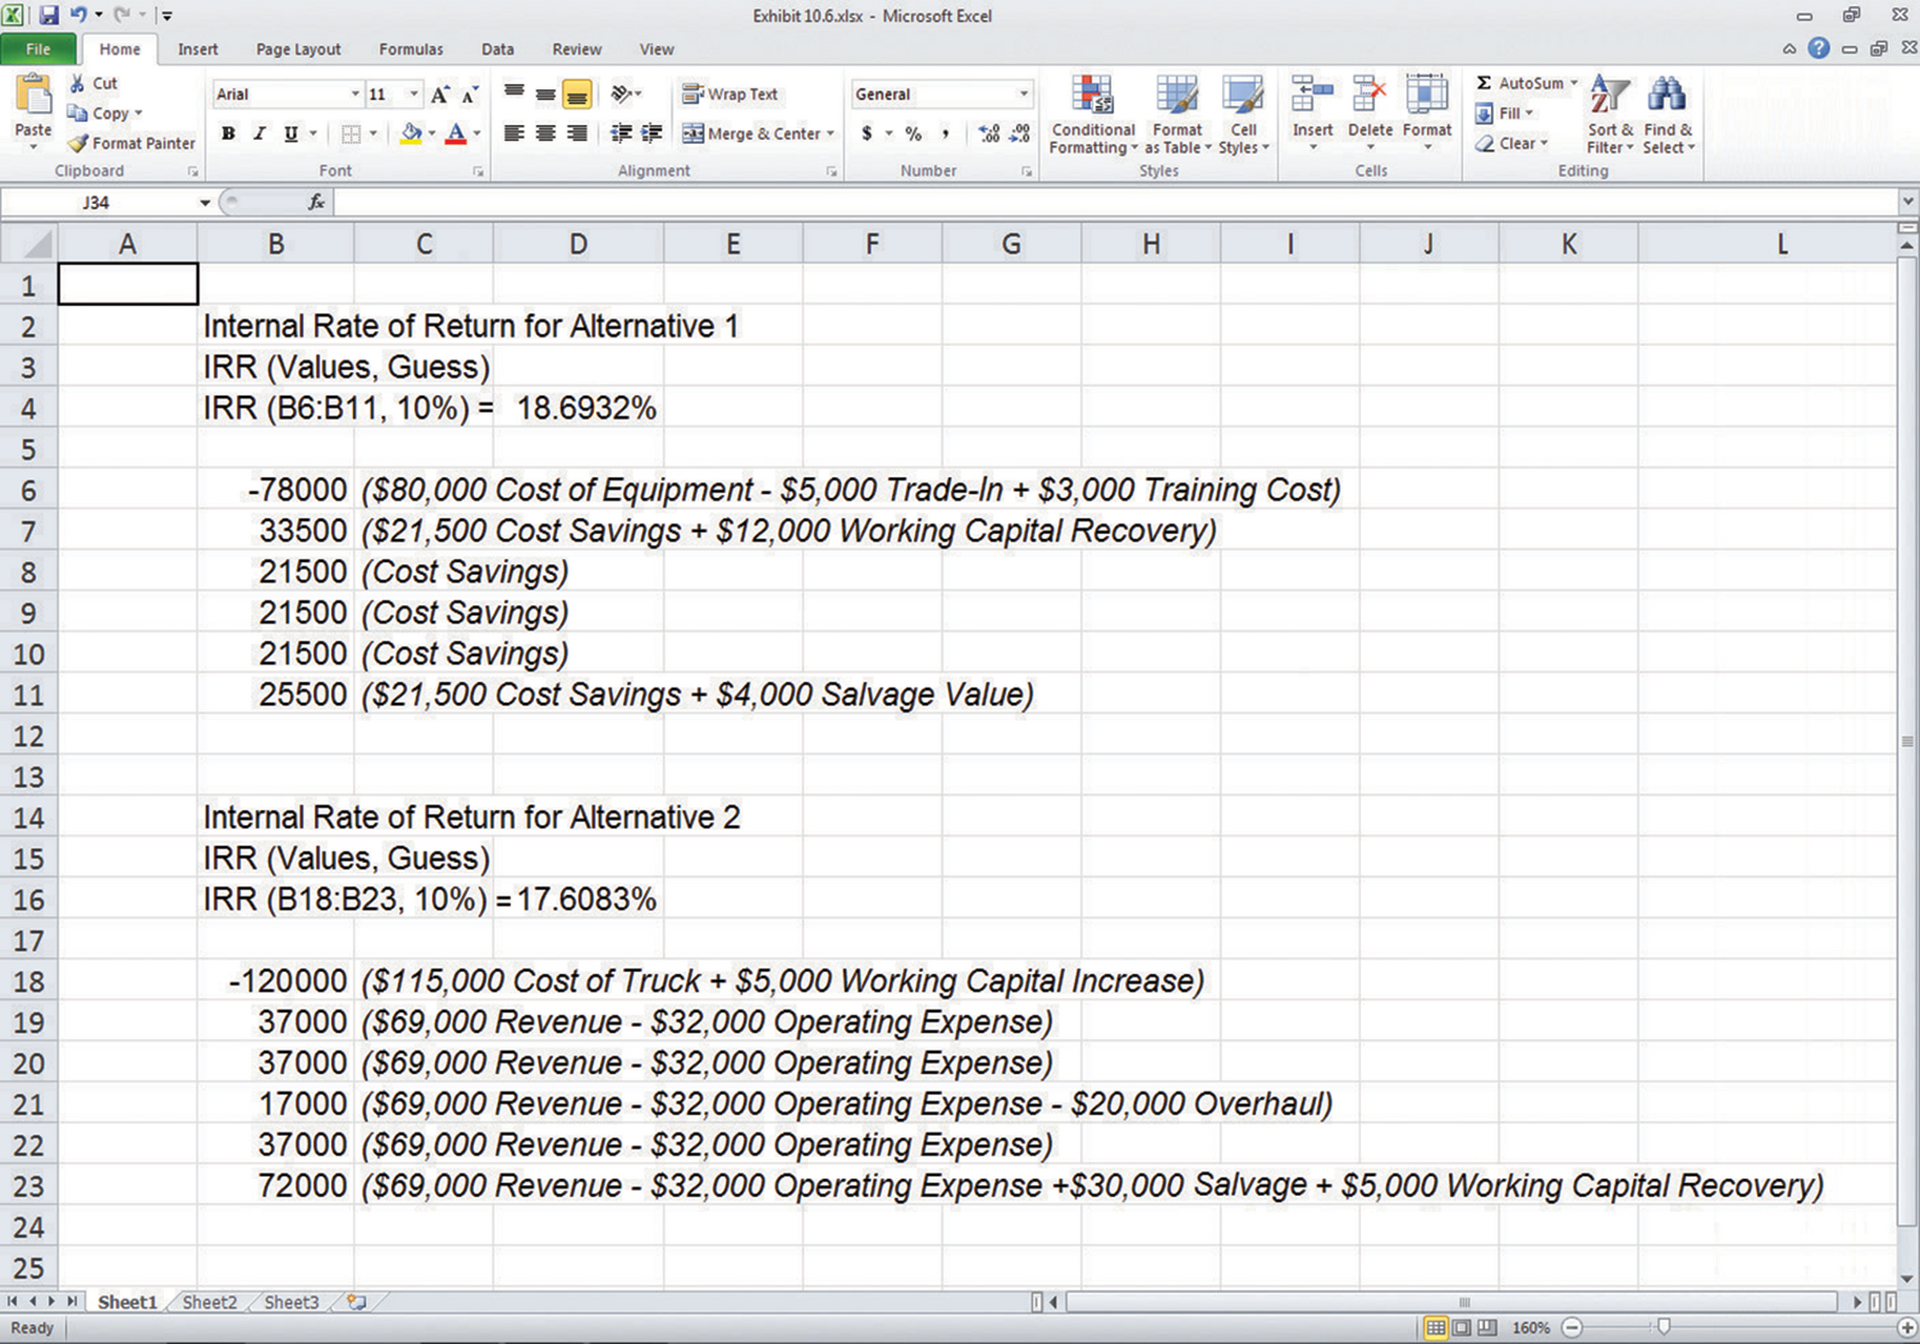Click the insert function fx icon
This screenshot has width=1920, height=1344.
[316, 202]
